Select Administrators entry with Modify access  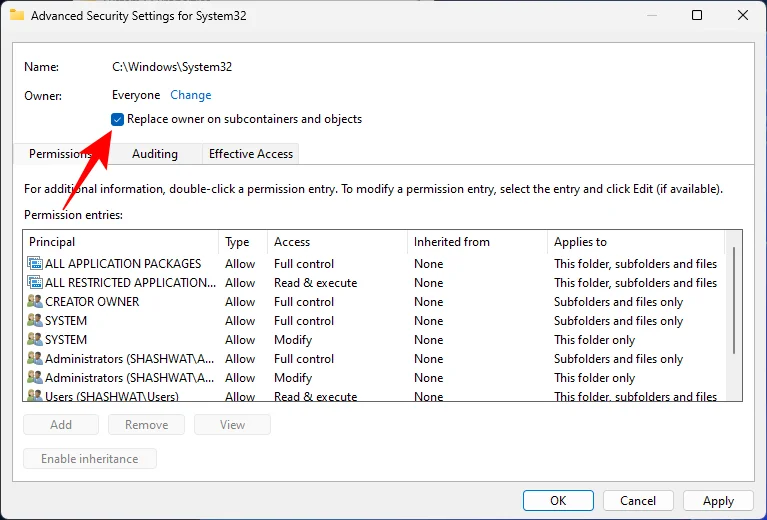pyautogui.click(x=374, y=378)
